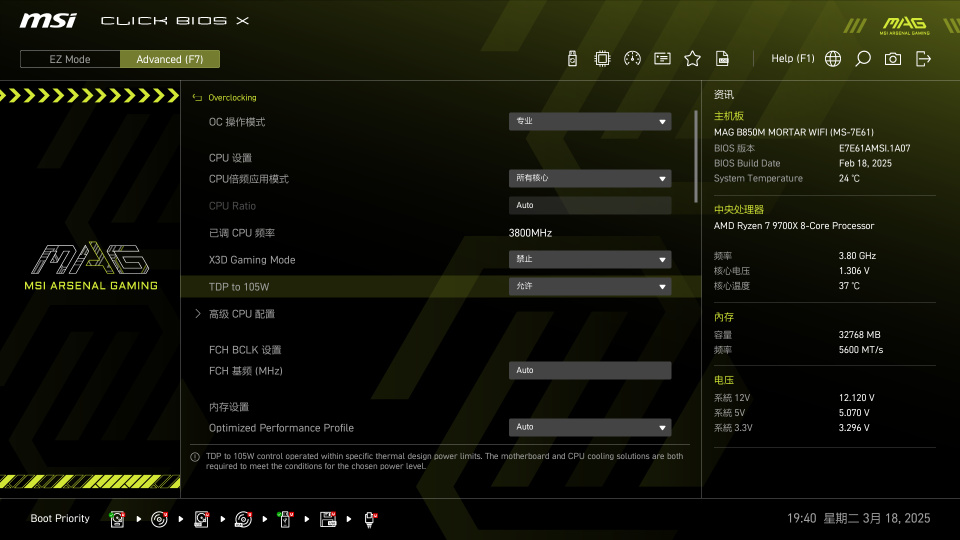Open Favorites star icon
960x540 pixels.
tap(692, 59)
